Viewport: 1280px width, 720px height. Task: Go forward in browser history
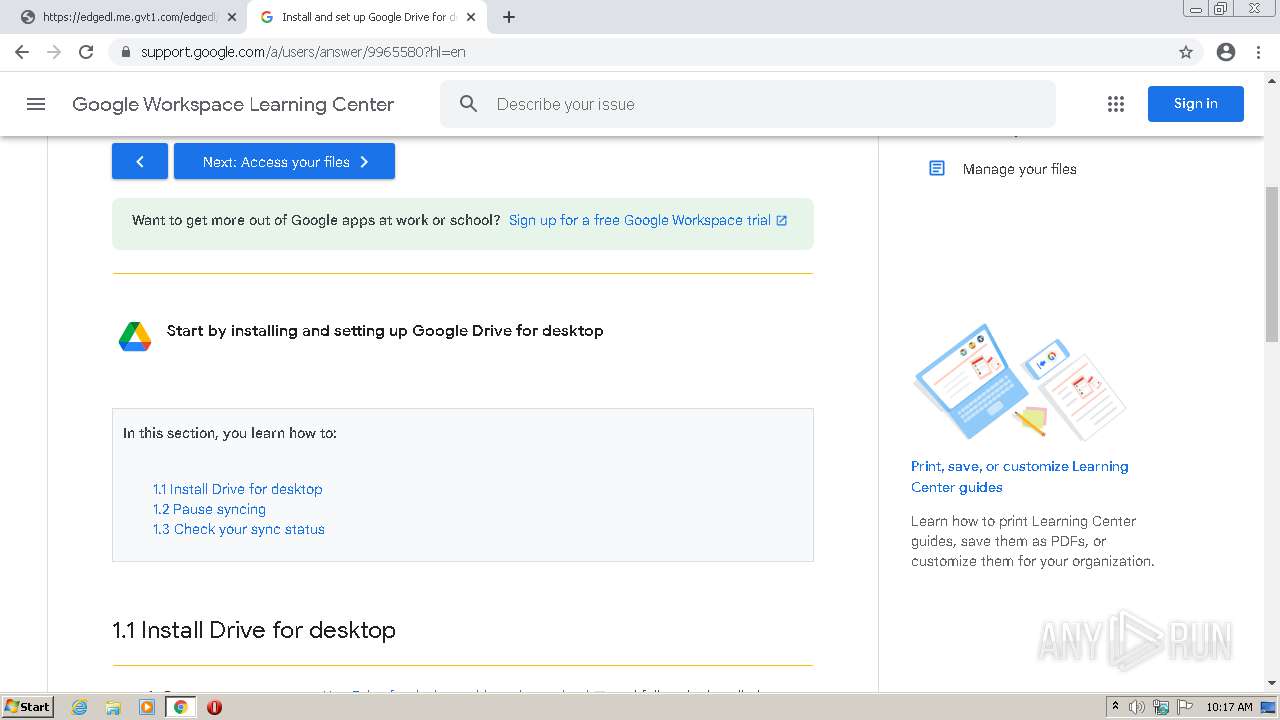tap(54, 52)
